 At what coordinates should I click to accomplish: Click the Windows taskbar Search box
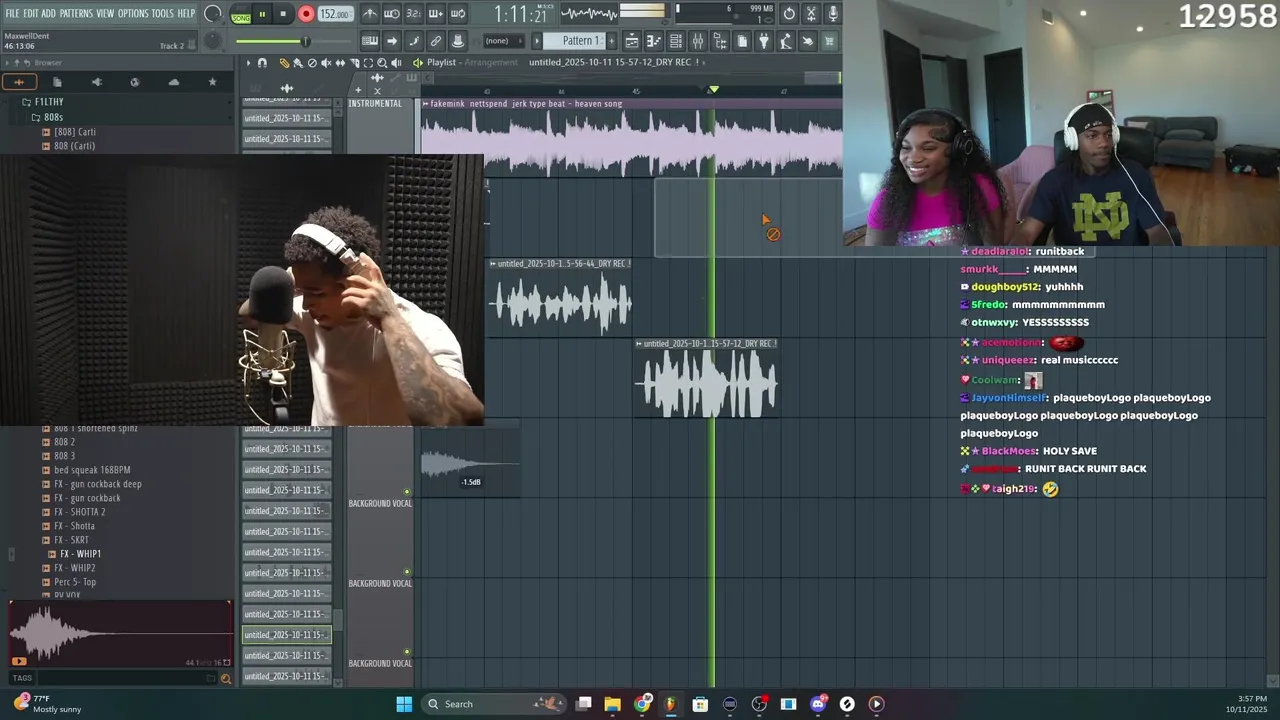[x=492, y=704]
